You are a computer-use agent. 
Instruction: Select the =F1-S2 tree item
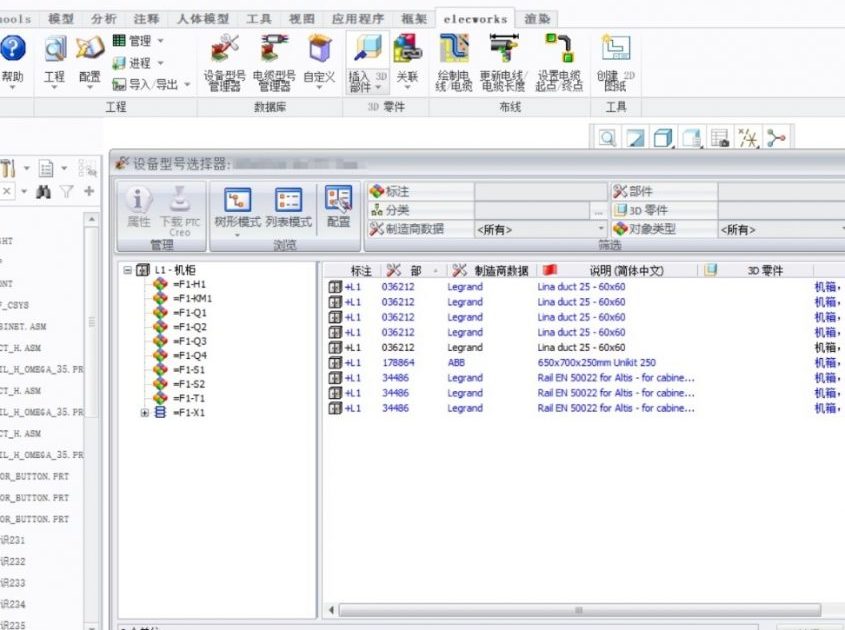(189, 384)
